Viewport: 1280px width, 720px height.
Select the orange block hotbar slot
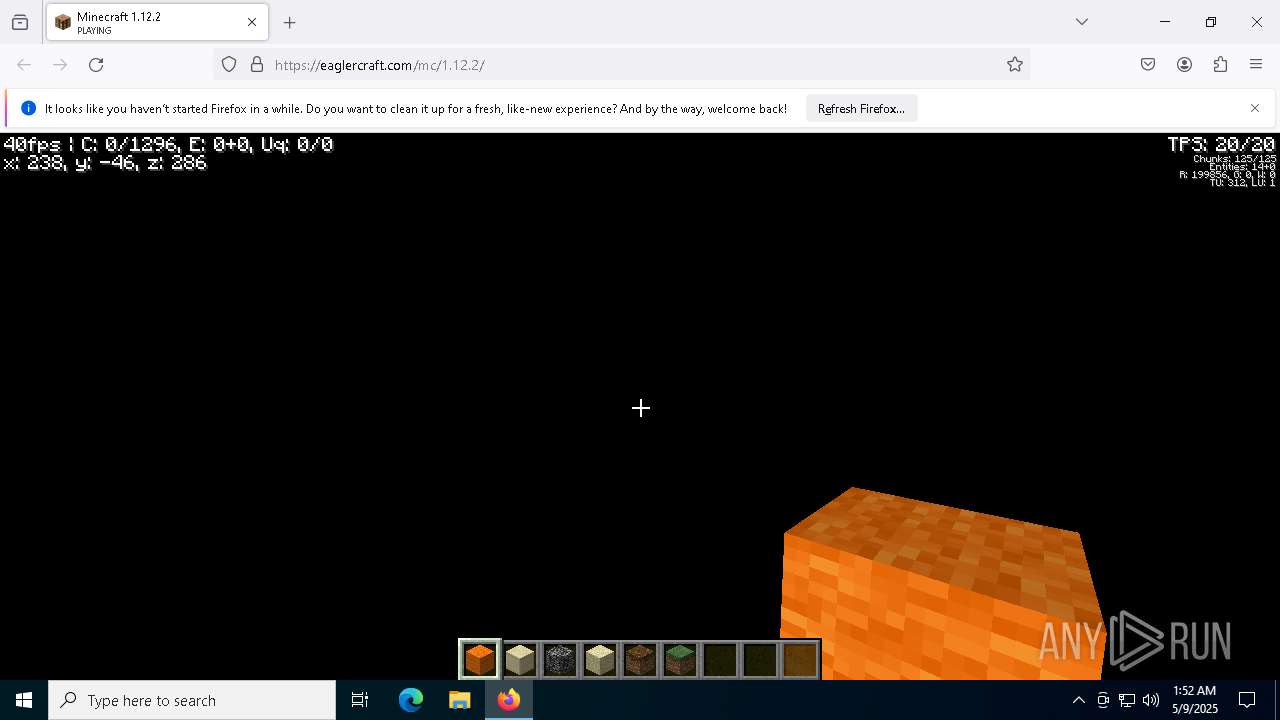pyautogui.click(x=480, y=660)
